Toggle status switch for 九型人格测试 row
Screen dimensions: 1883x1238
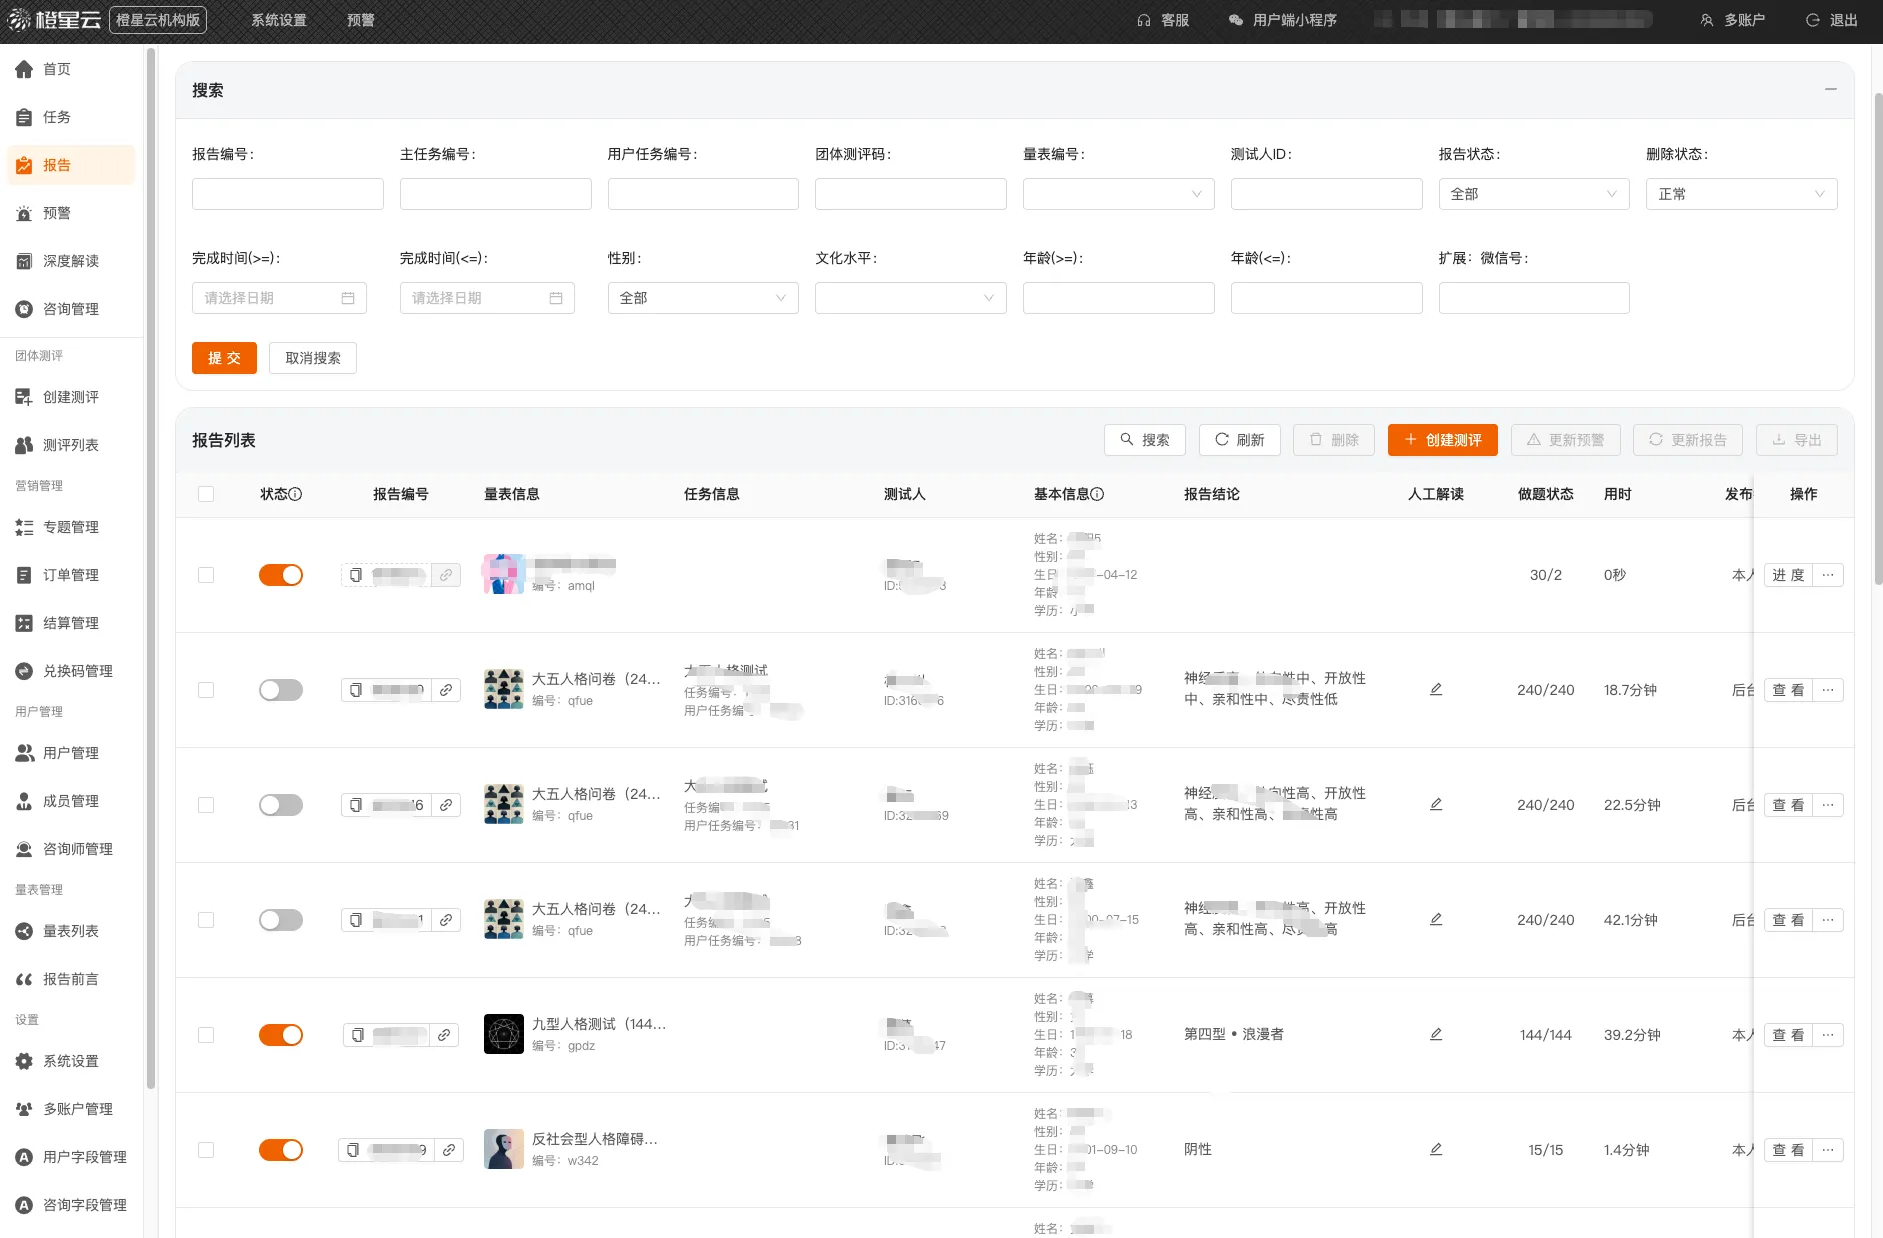pyautogui.click(x=281, y=1035)
